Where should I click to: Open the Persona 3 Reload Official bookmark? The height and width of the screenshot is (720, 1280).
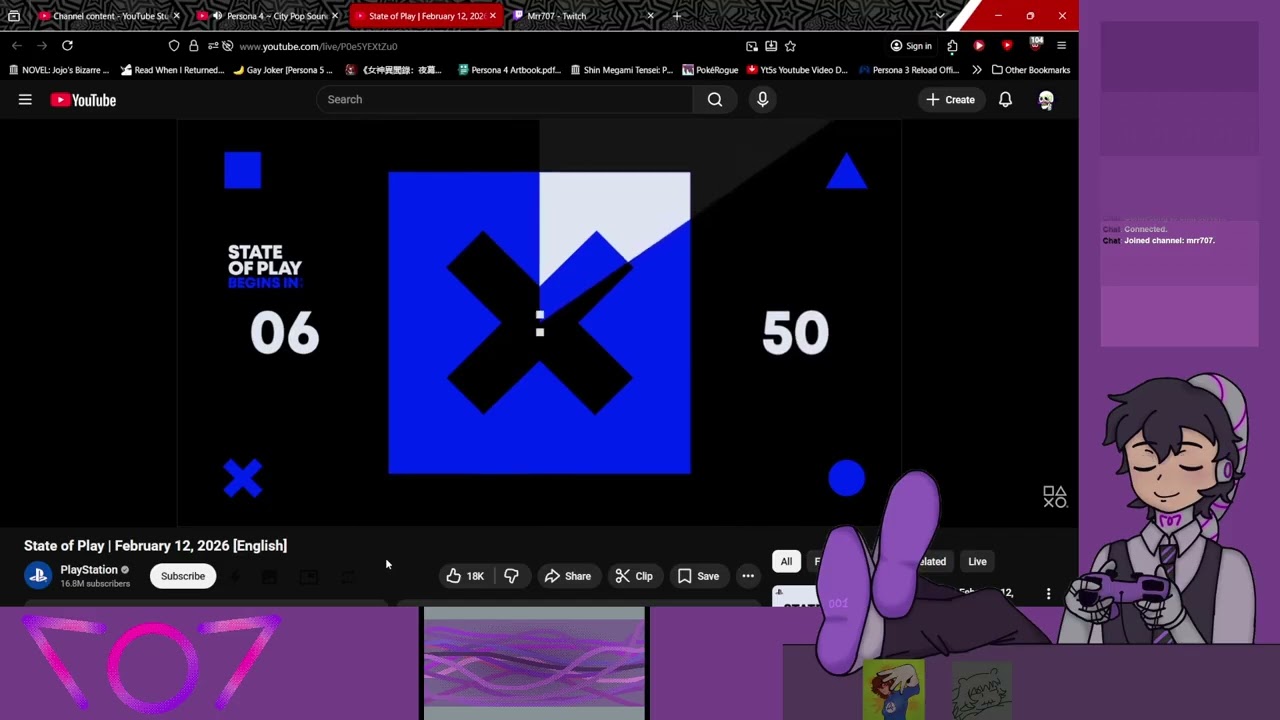pyautogui.click(x=909, y=70)
